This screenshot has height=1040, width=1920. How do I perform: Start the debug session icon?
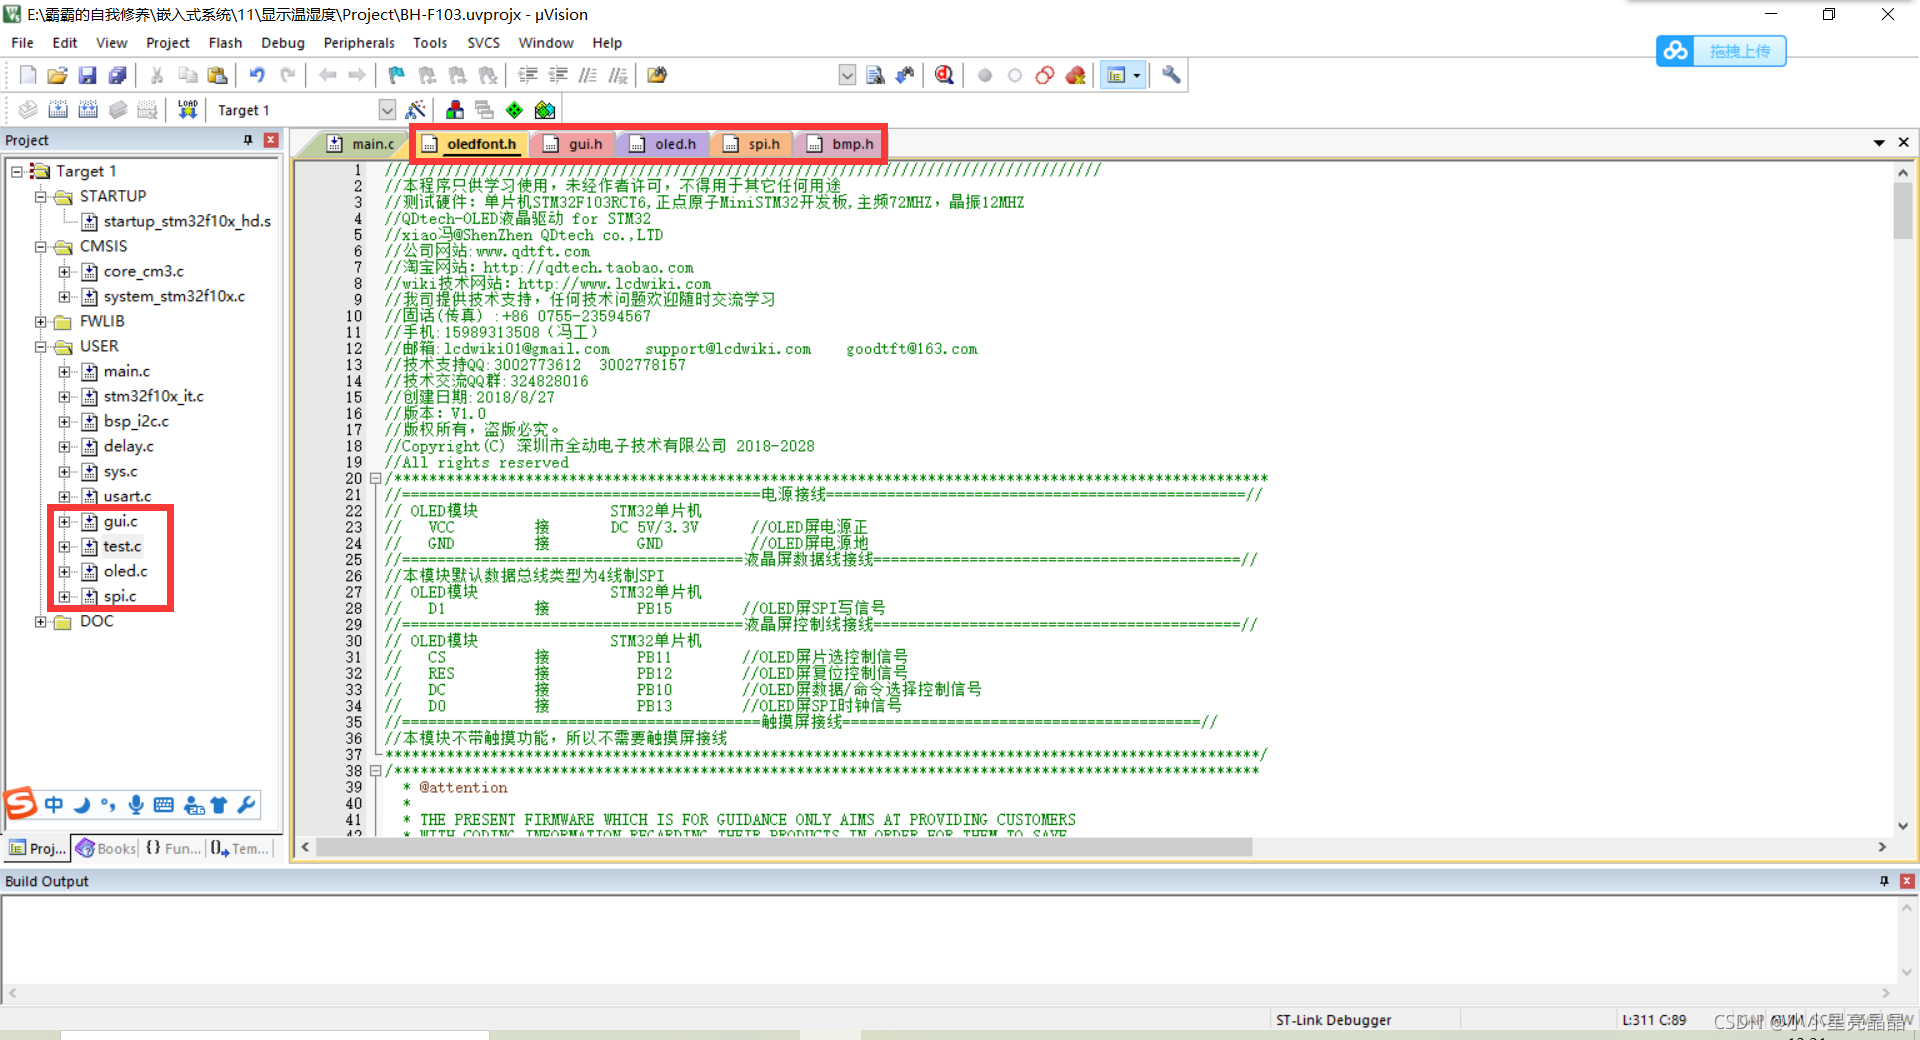pyautogui.click(x=944, y=75)
